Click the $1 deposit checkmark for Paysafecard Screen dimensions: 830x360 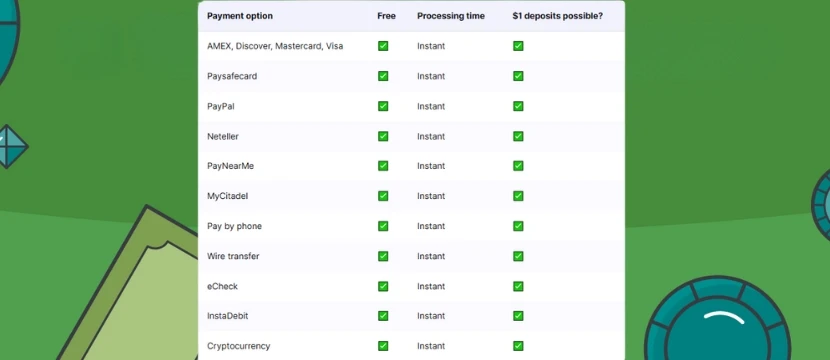pos(518,76)
